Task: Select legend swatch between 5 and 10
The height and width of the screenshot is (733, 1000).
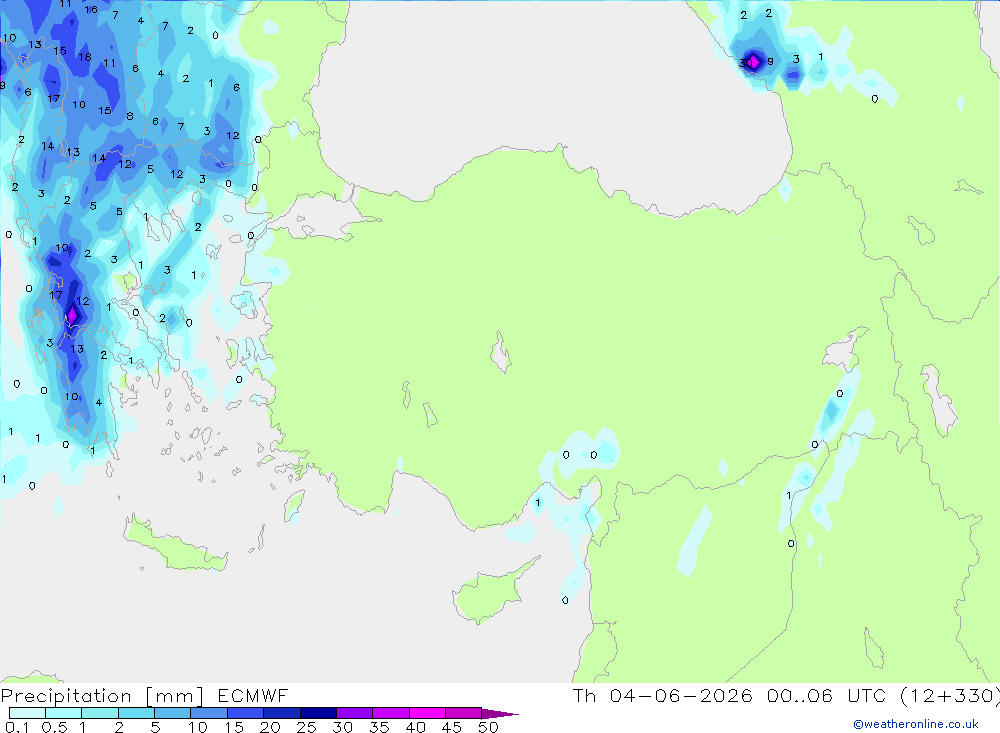Action: pos(172,713)
